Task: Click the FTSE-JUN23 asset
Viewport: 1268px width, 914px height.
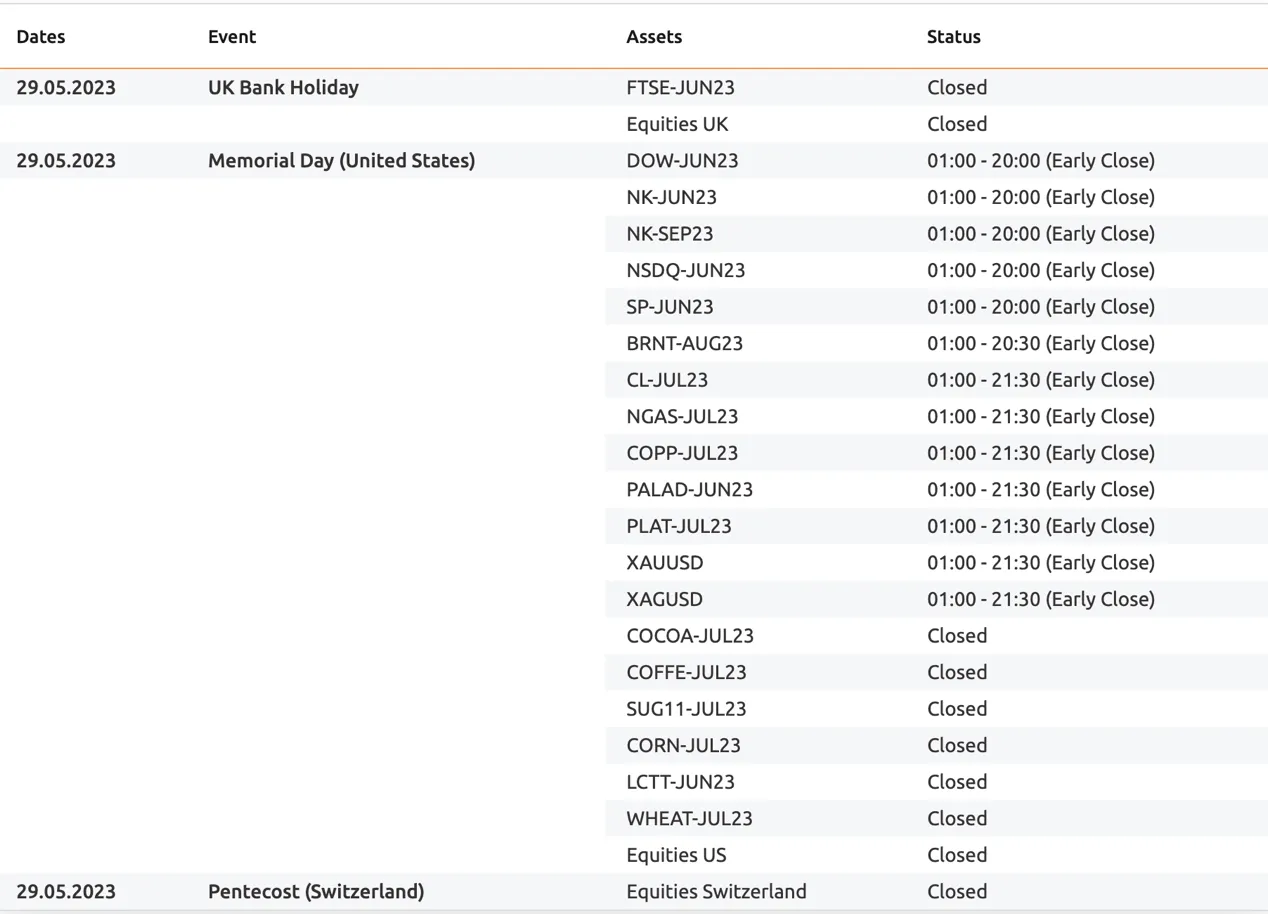Action: pos(680,87)
